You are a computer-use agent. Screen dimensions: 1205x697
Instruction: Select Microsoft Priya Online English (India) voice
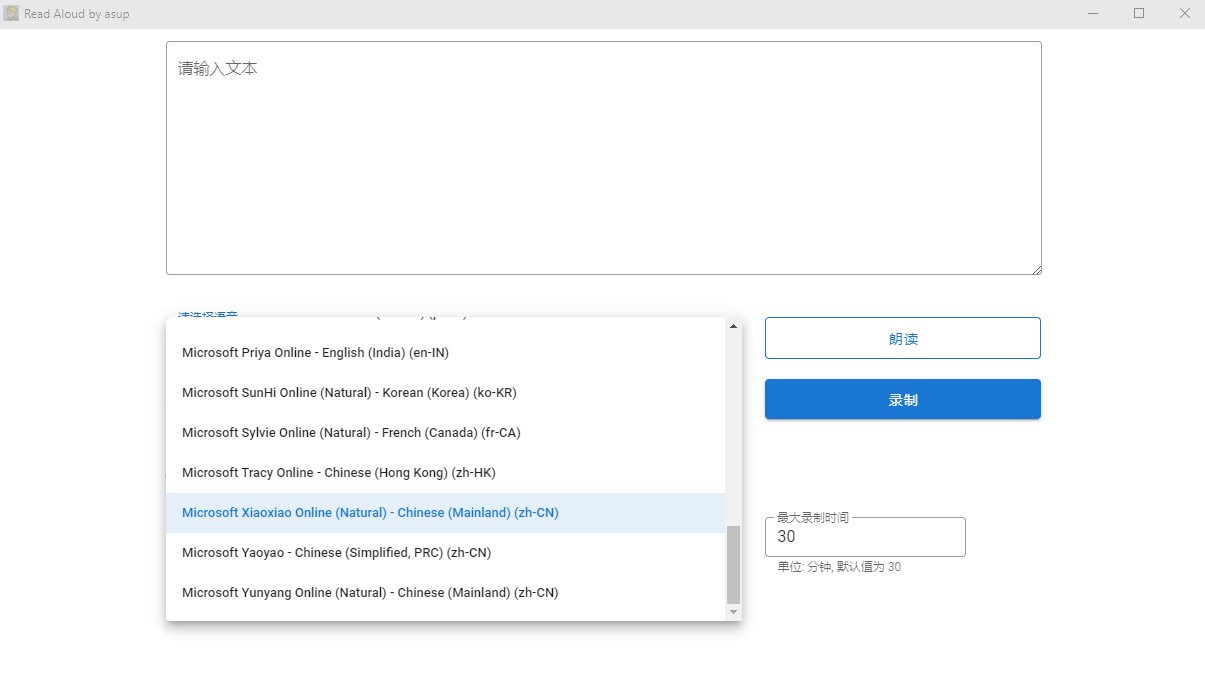(445, 353)
